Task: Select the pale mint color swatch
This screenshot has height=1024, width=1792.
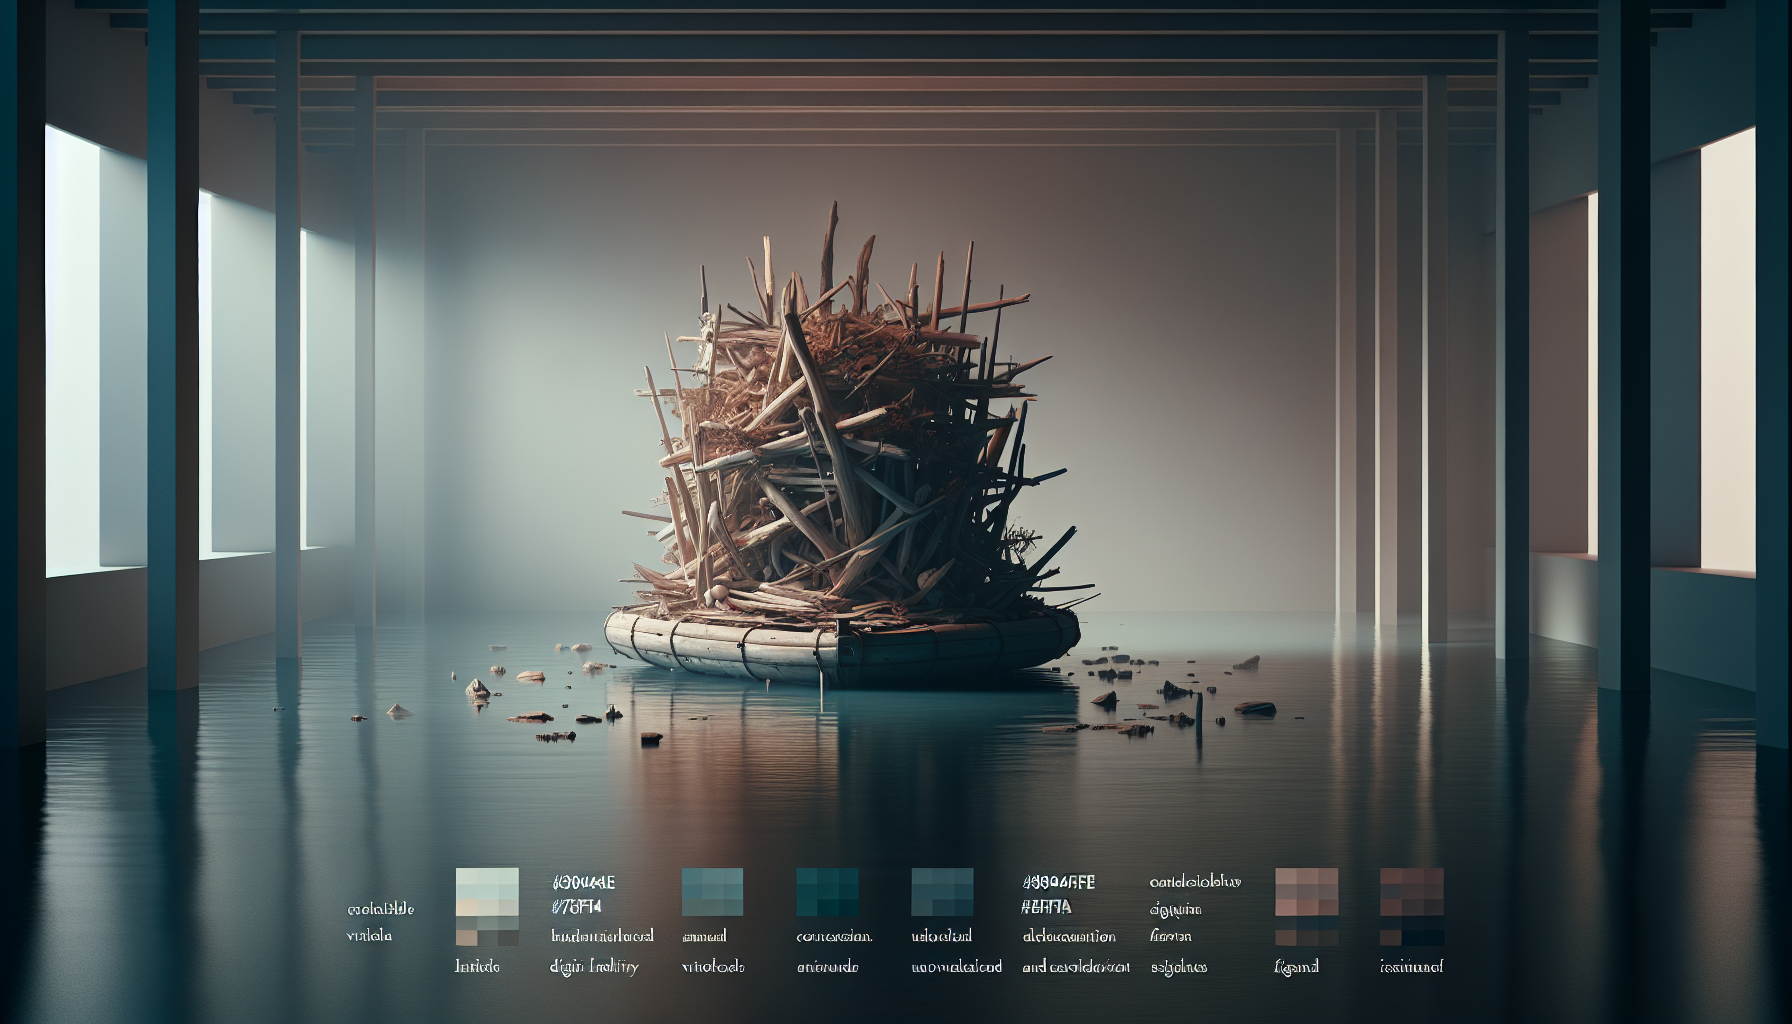Action: (487, 892)
